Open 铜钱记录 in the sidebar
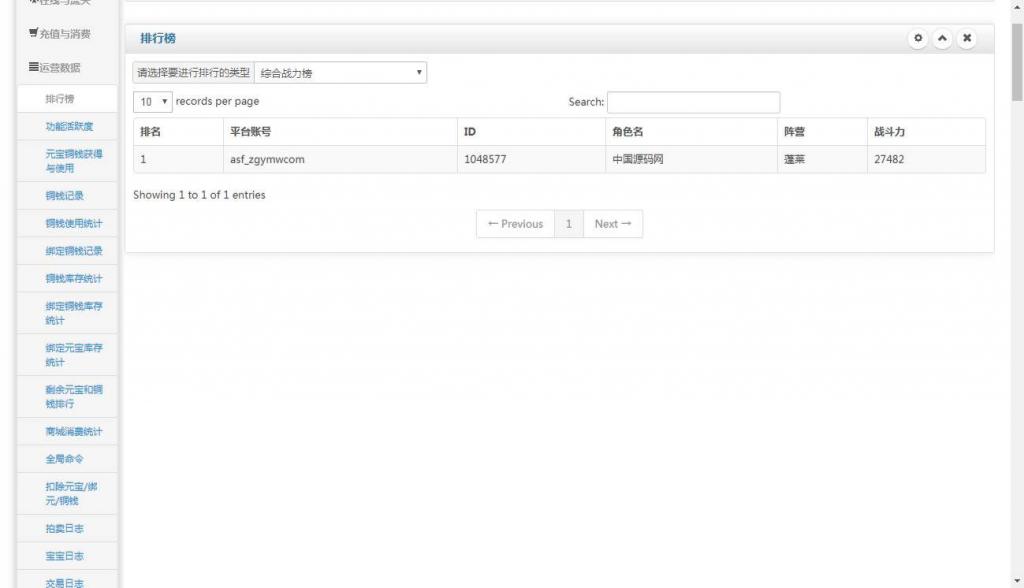Image resolution: width=1024 pixels, height=588 pixels. tap(67, 196)
